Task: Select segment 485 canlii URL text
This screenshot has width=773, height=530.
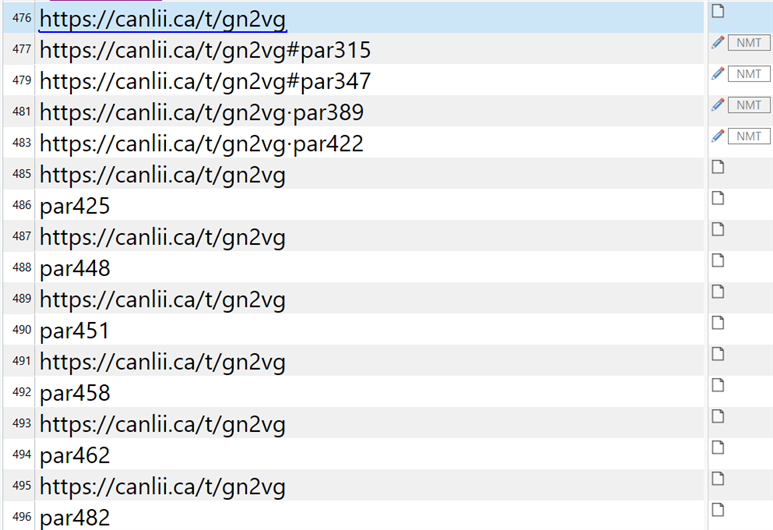Action: [x=163, y=176]
